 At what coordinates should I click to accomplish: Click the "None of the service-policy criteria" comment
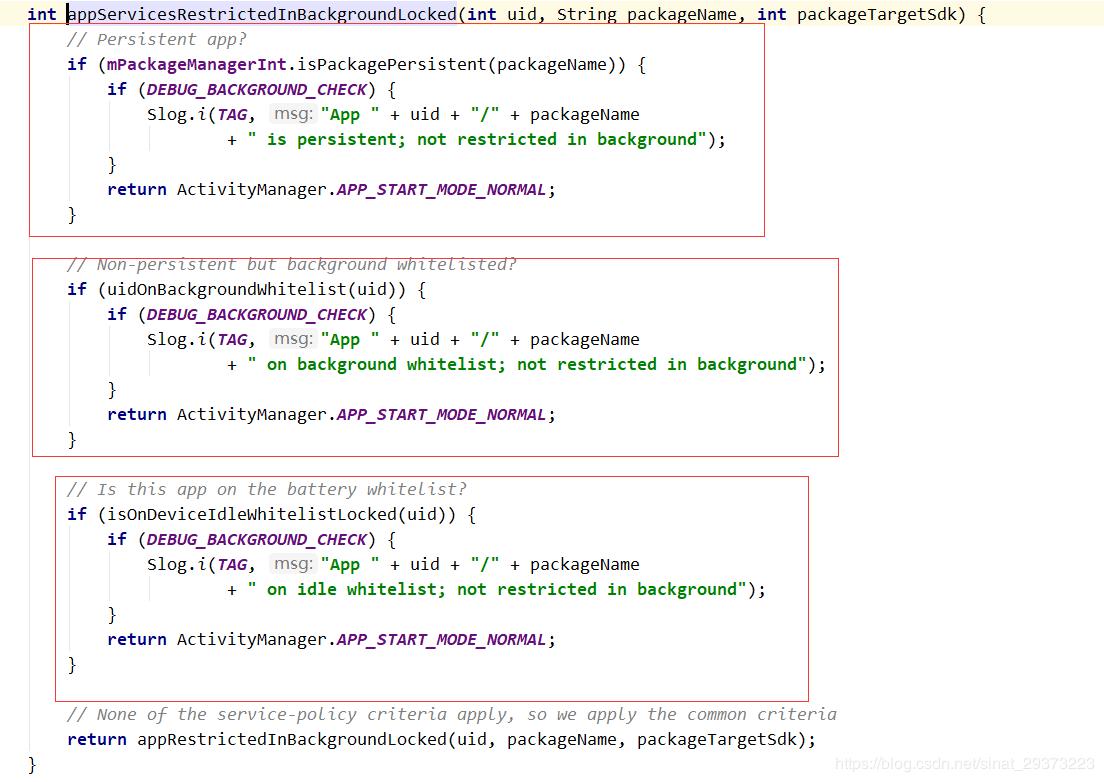click(x=451, y=714)
